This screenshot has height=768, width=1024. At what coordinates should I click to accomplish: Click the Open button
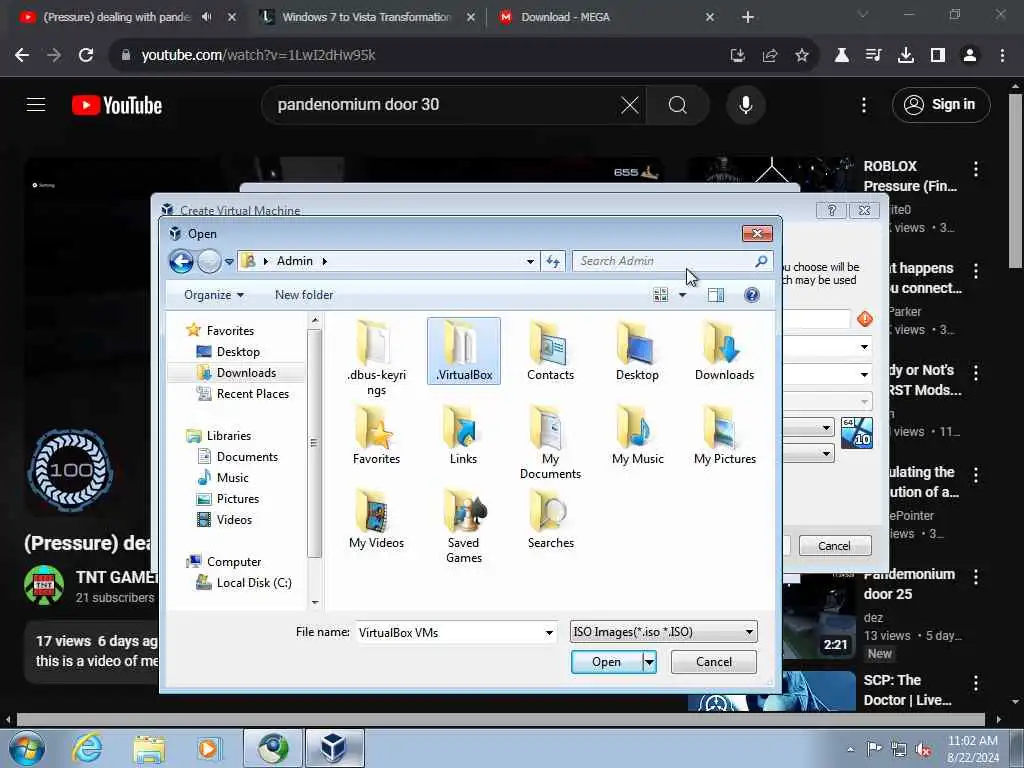click(607, 662)
